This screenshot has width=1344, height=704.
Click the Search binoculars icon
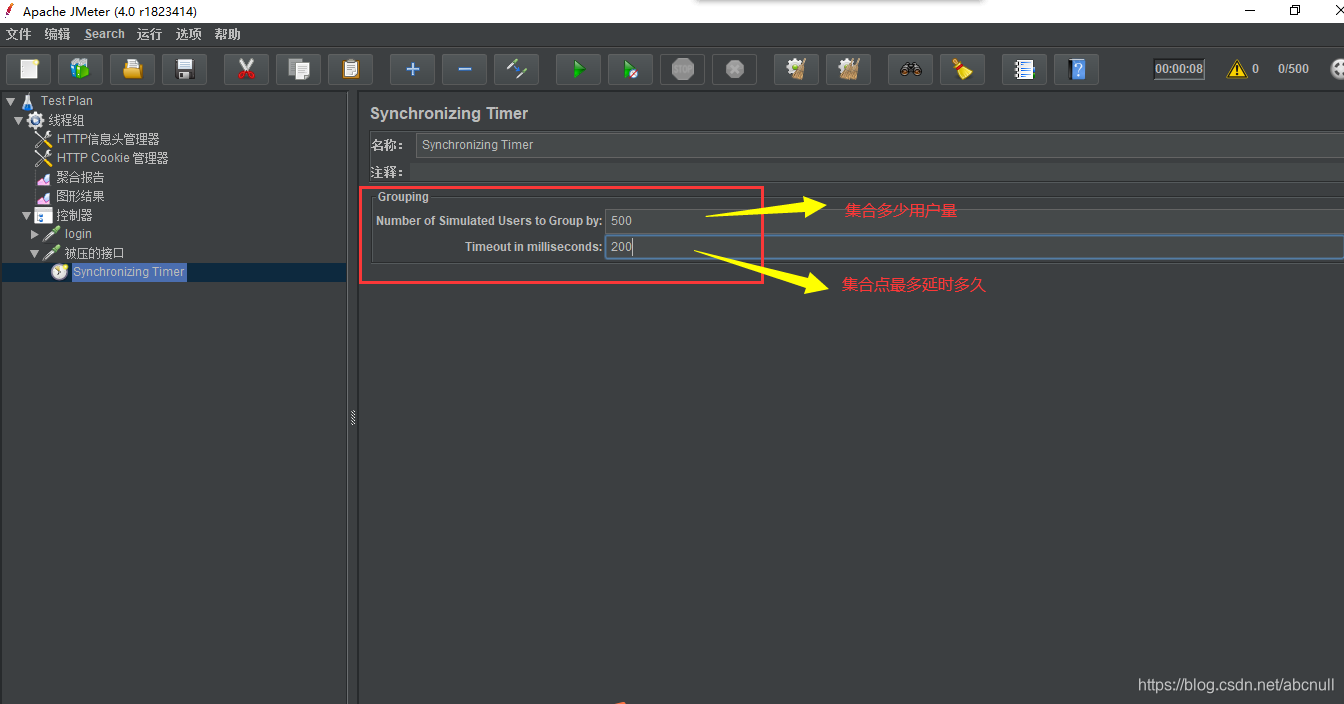point(910,69)
